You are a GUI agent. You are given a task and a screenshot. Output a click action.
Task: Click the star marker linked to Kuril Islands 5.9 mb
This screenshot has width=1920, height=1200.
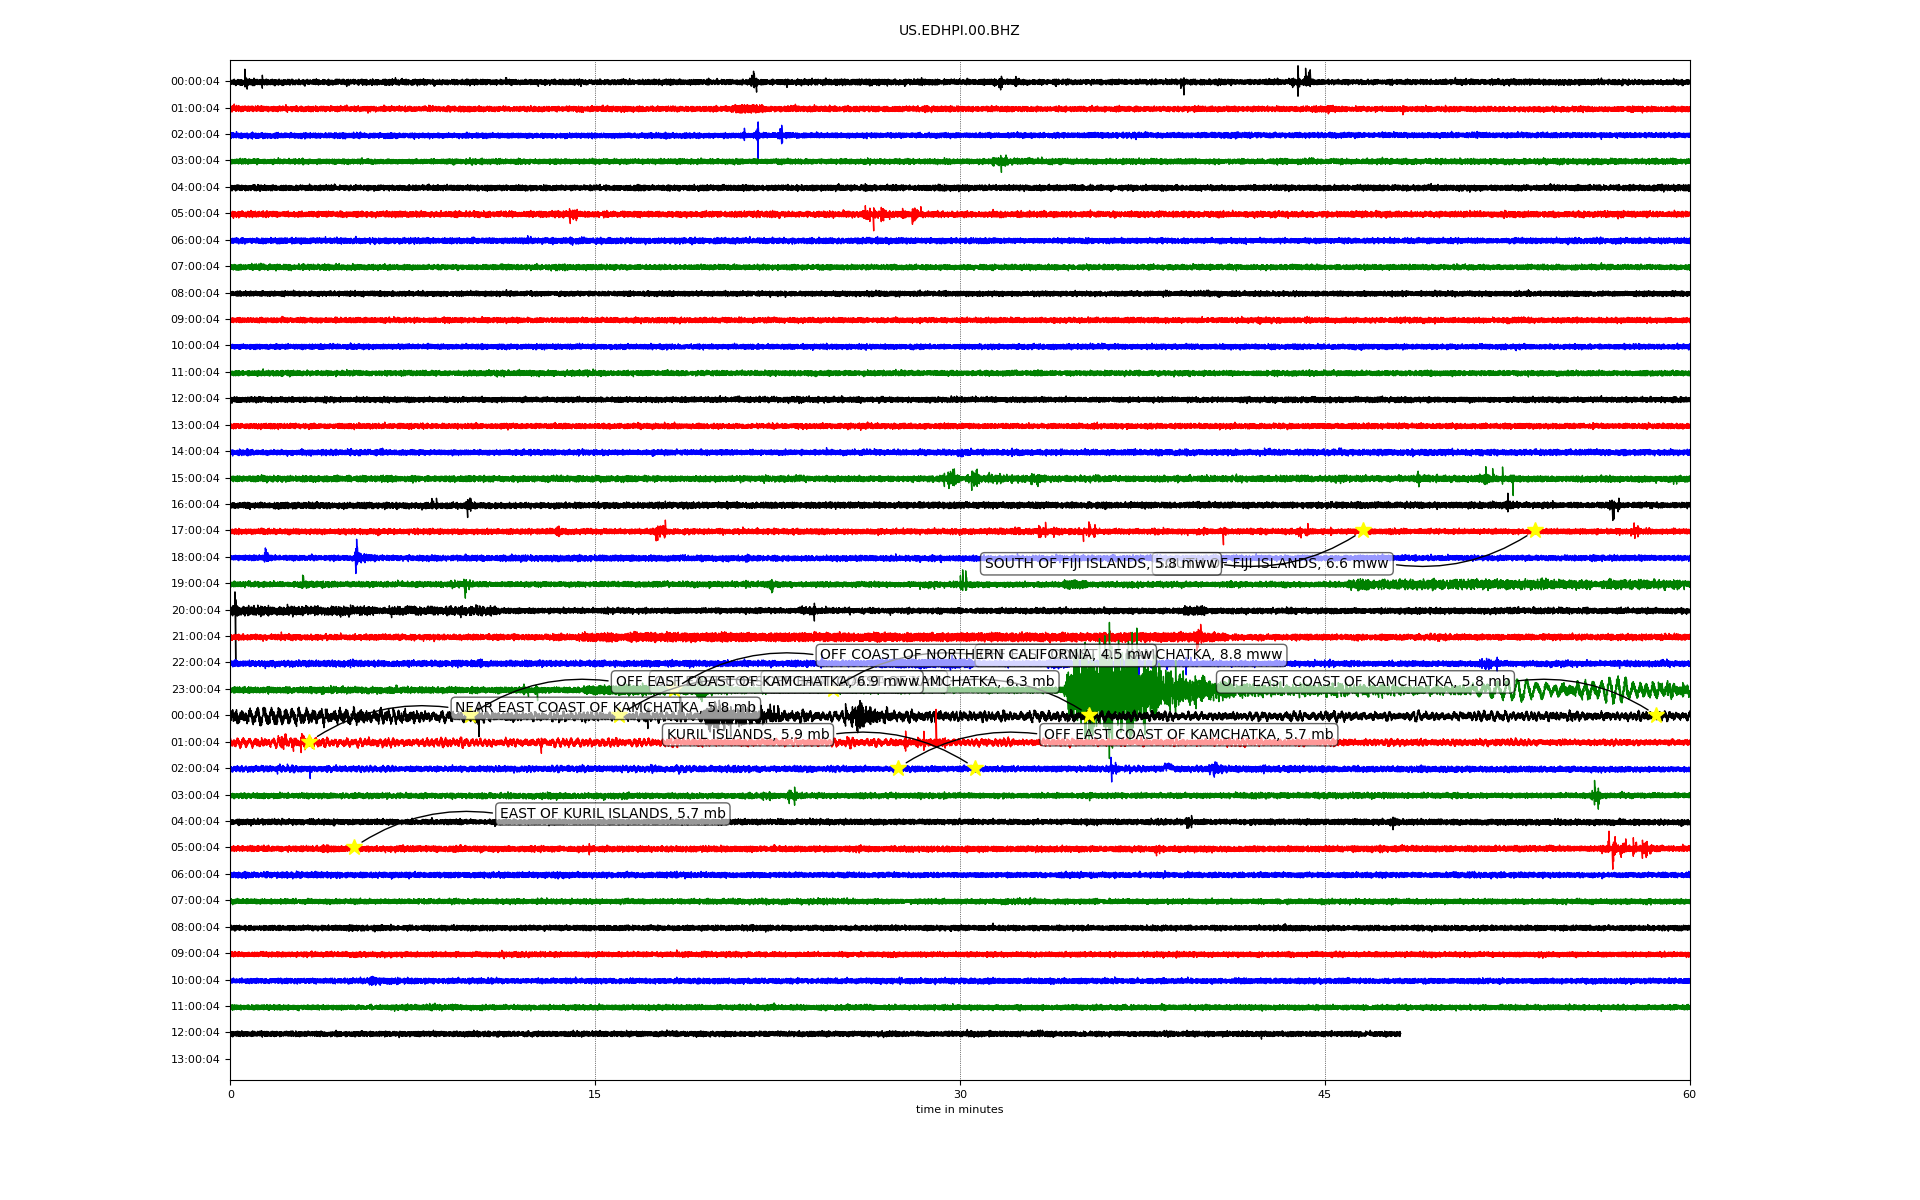pyautogui.click(x=975, y=769)
